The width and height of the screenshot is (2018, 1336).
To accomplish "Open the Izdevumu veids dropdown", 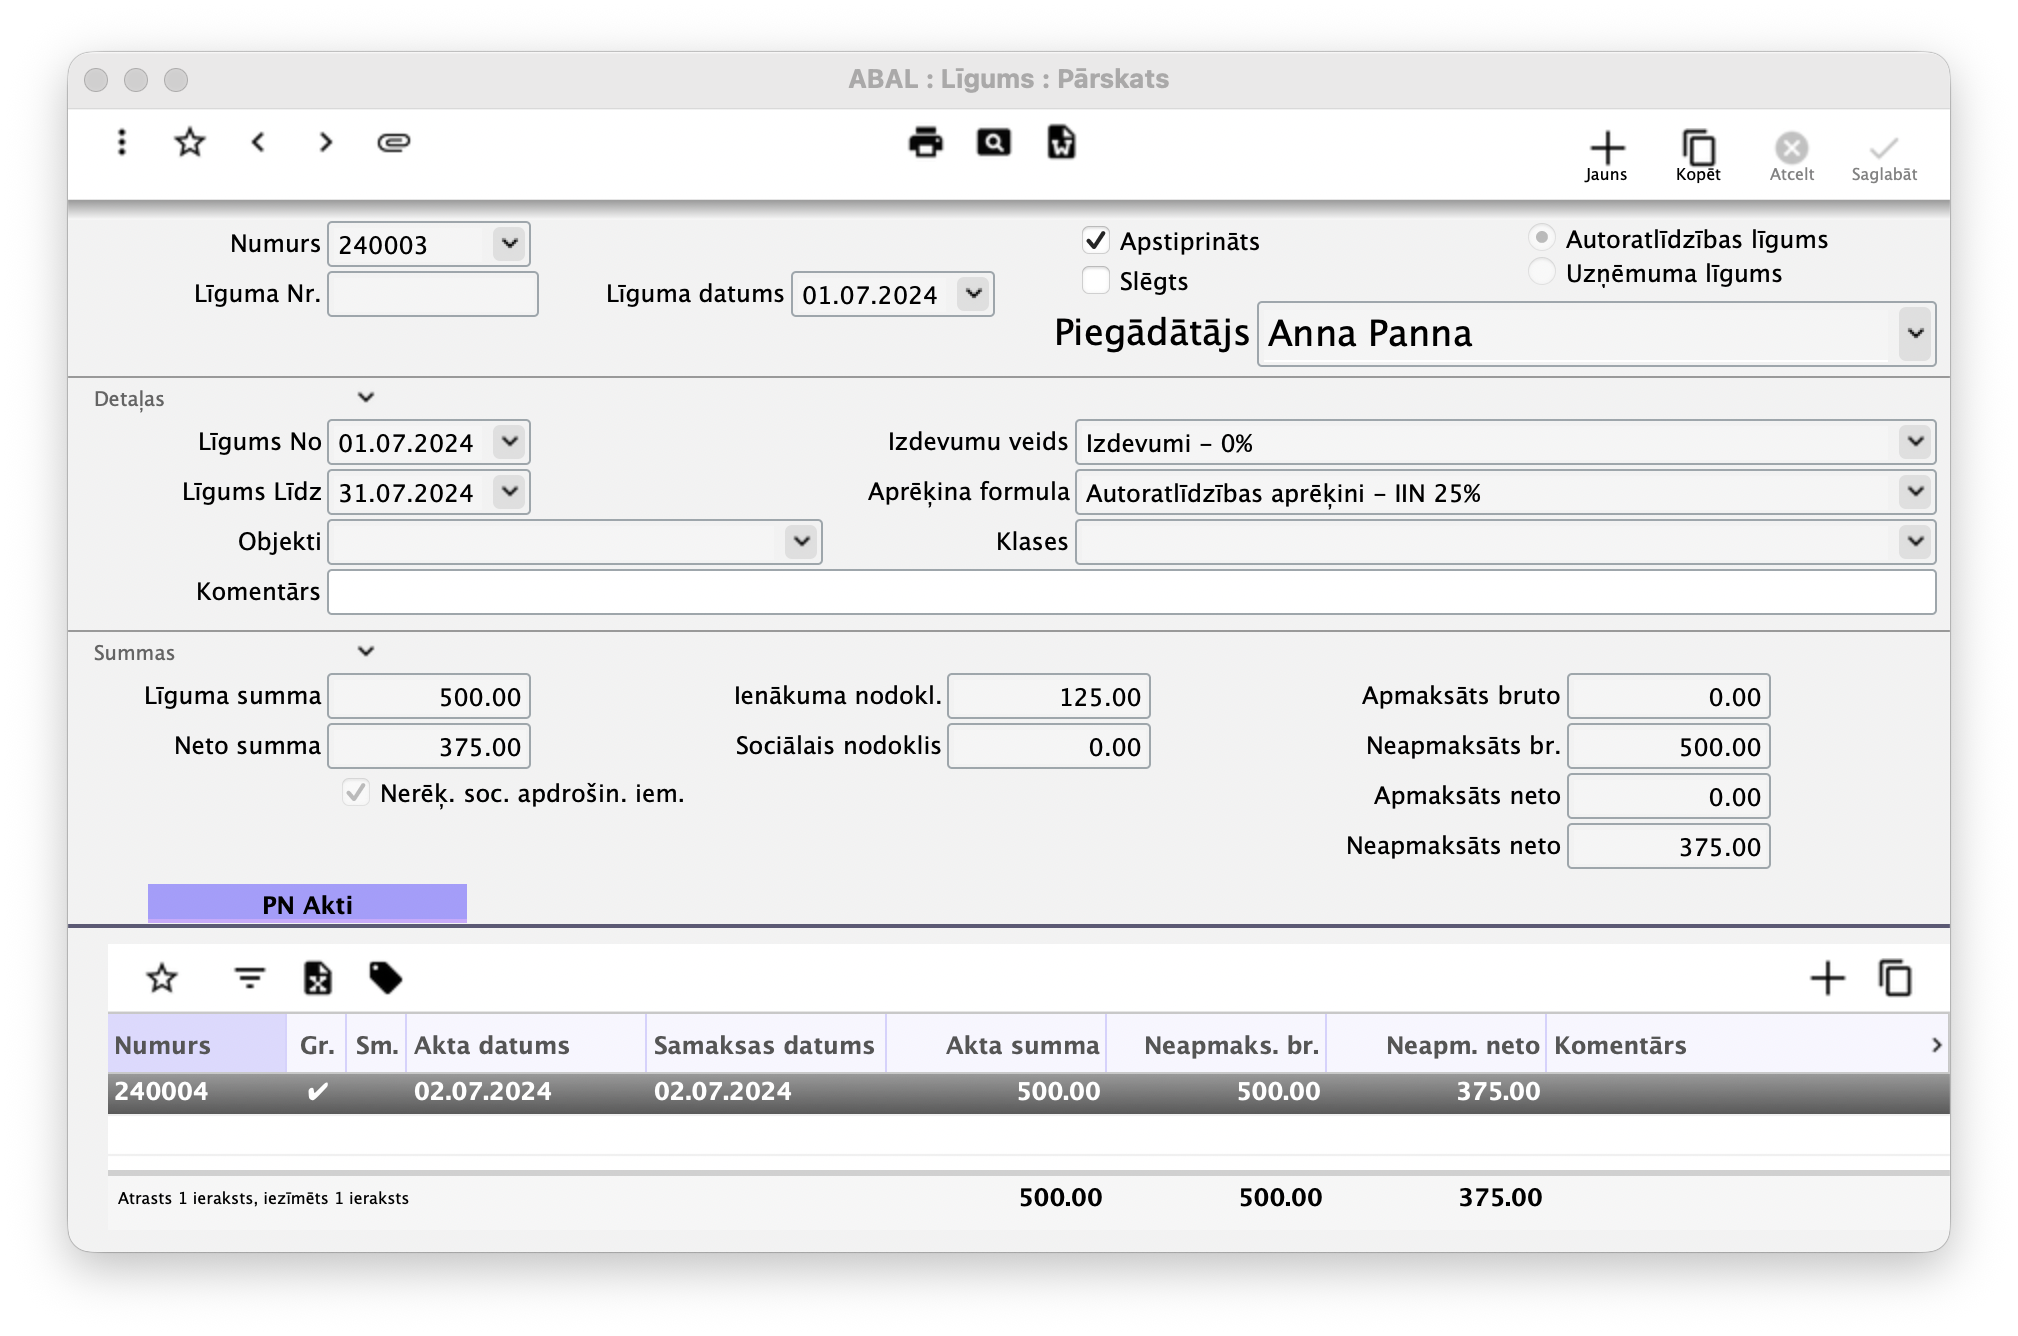I will click(x=1915, y=442).
